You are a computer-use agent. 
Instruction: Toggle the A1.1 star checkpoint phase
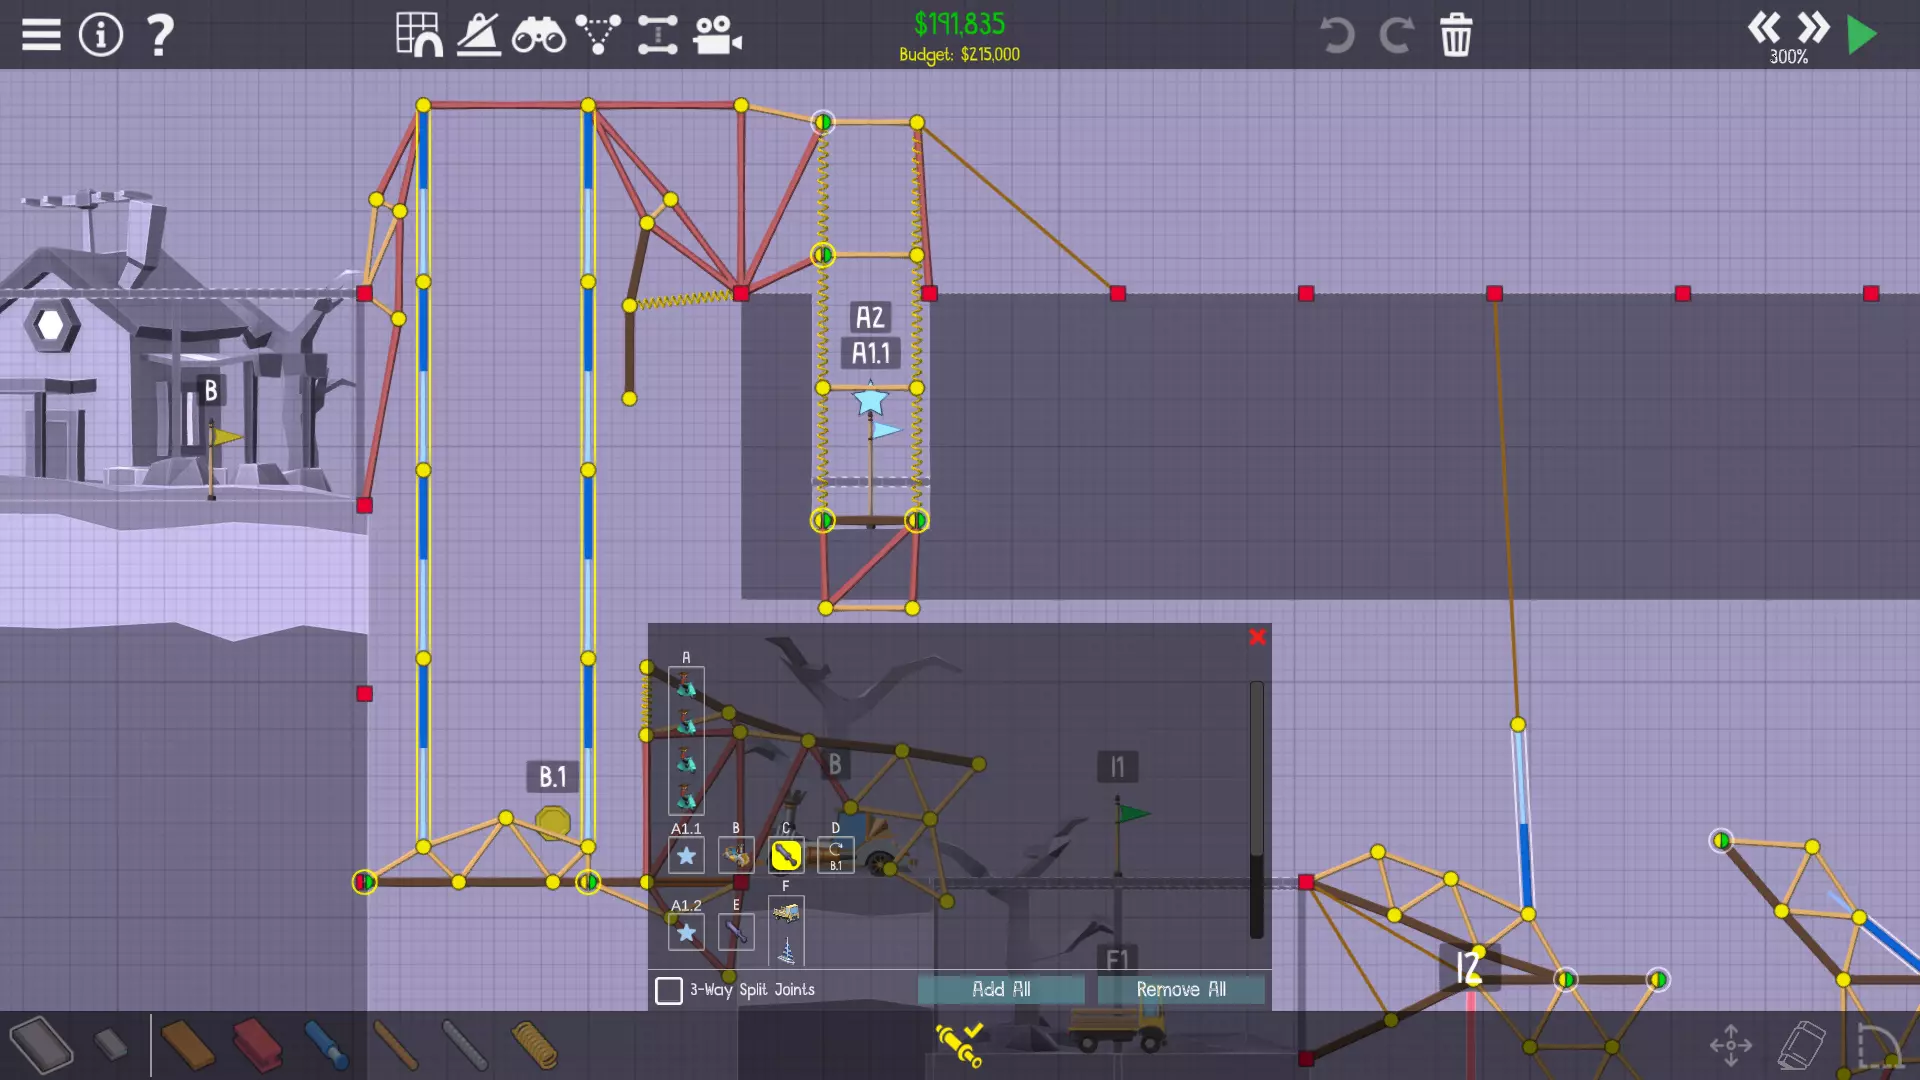coord(686,855)
